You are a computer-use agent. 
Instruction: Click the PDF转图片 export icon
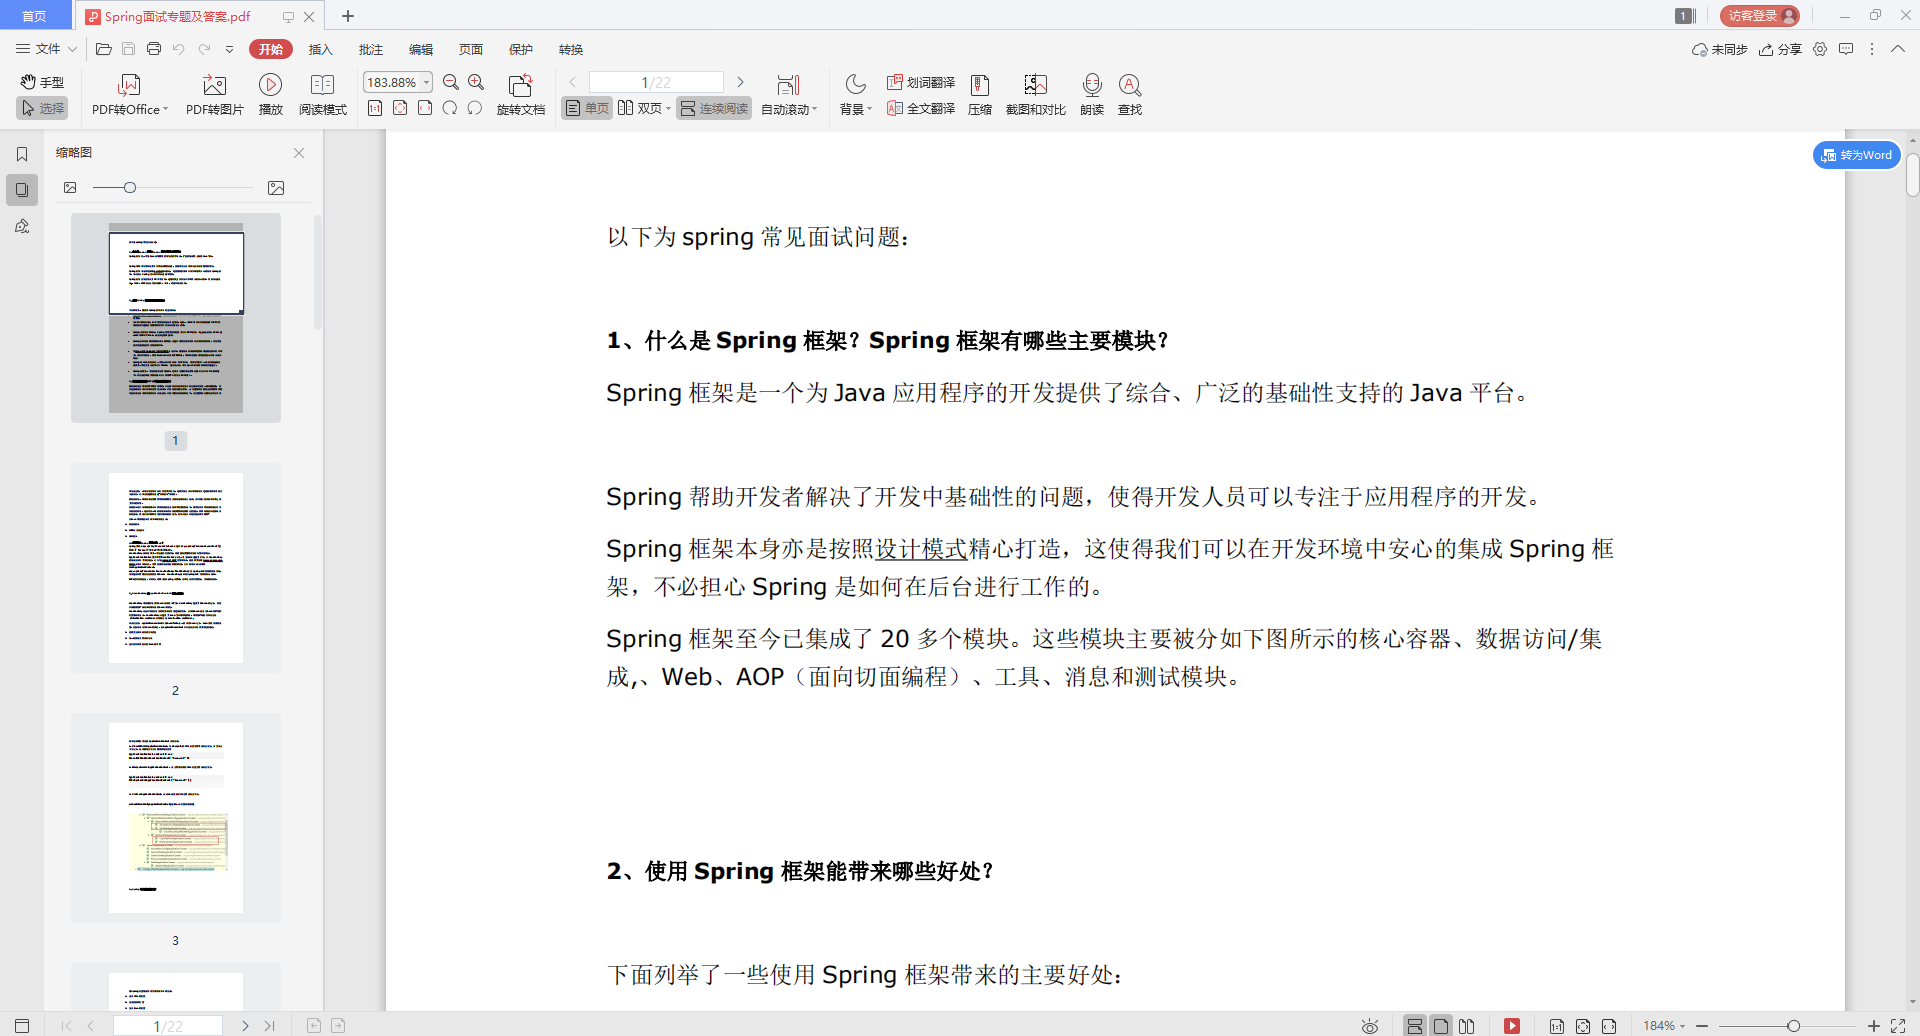click(x=214, y=93)
